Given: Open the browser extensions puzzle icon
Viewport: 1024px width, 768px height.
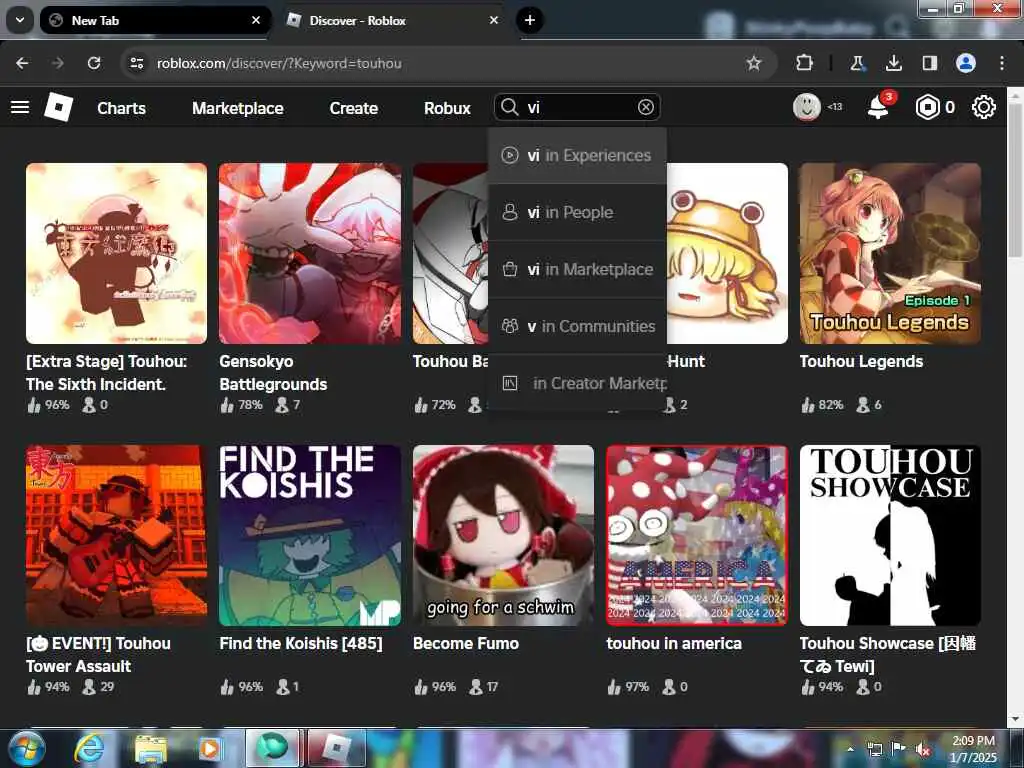Looking at the screenshot, I should click(x=805, y=63).
